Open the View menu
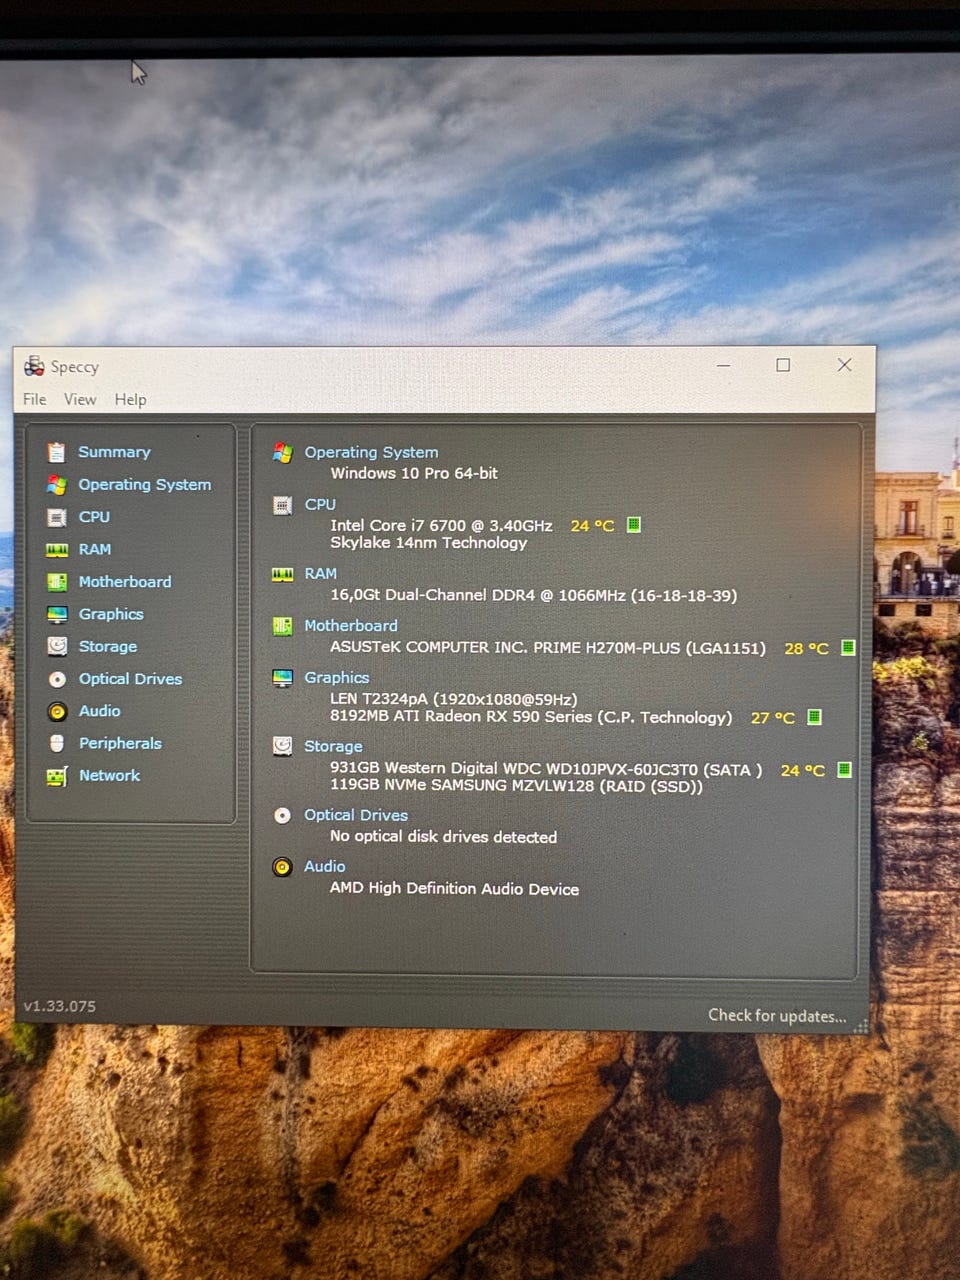 click(x=80, y=399)
